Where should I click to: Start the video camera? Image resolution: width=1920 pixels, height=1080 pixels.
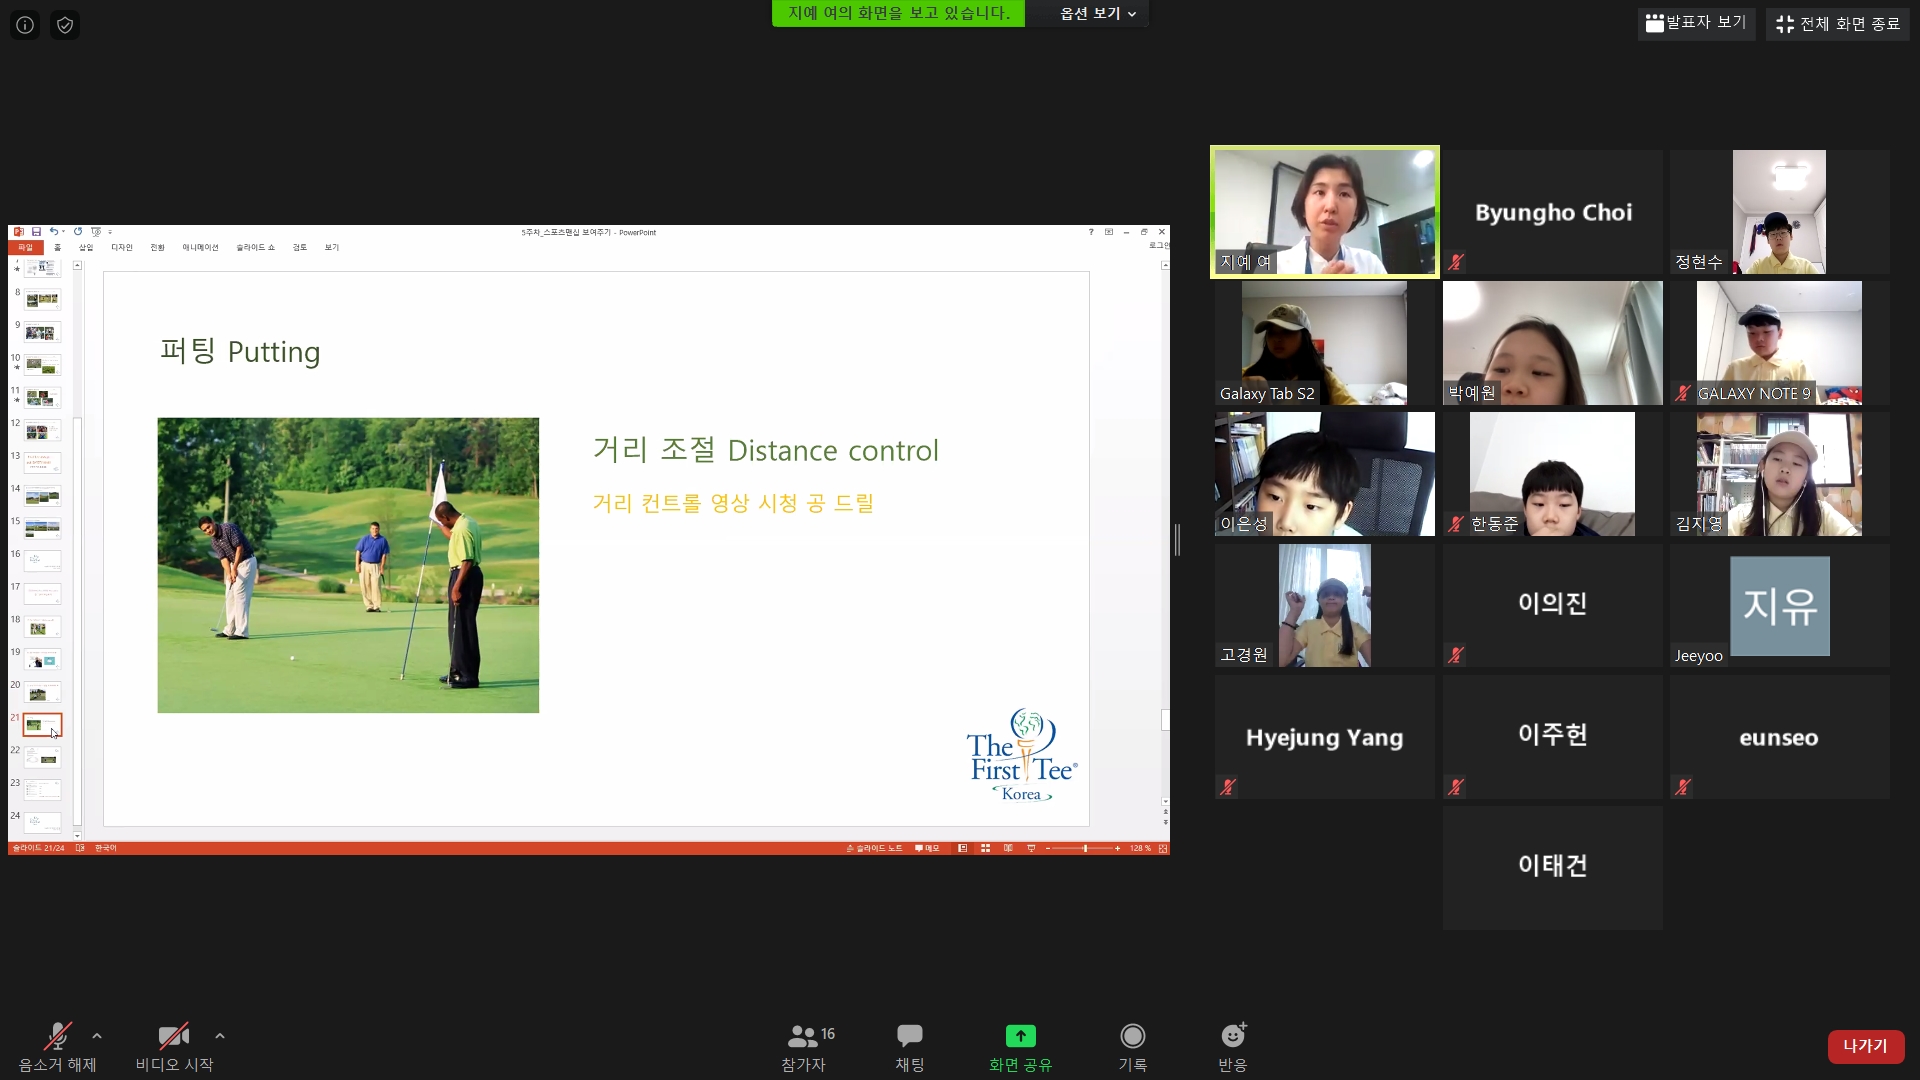click(174, 1037)
